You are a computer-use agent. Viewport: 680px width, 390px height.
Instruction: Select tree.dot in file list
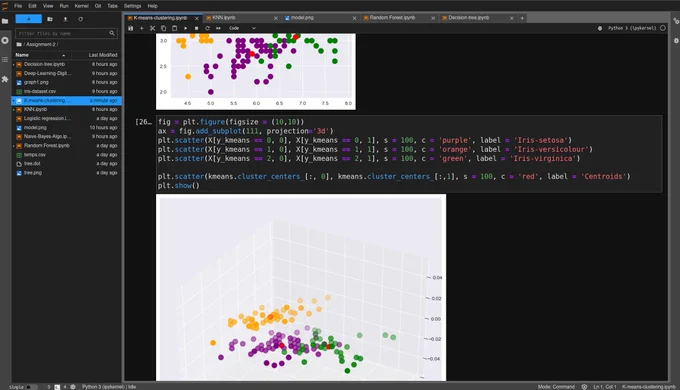click(x=67, y=164)
